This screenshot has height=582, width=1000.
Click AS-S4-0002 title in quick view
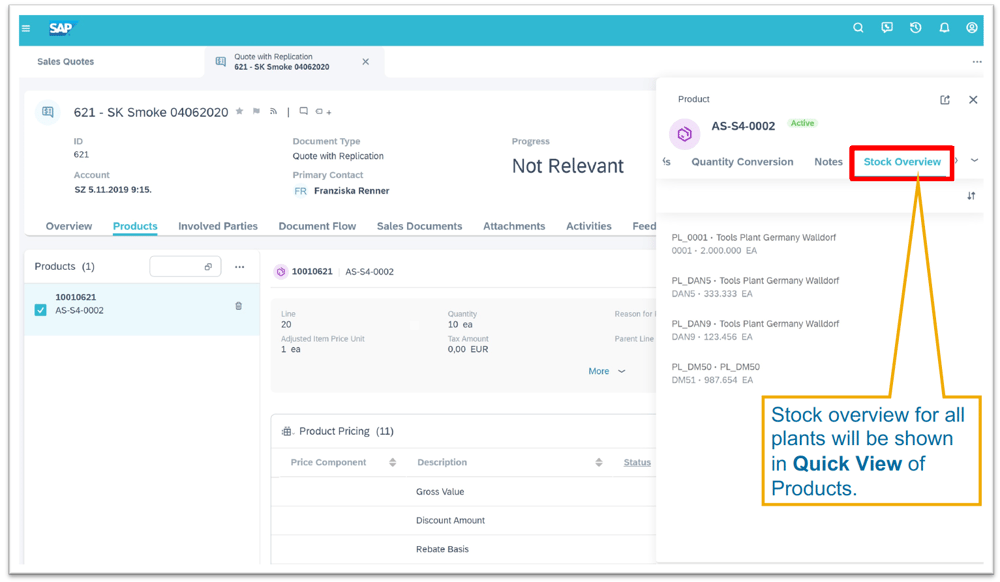pos(743,126)
